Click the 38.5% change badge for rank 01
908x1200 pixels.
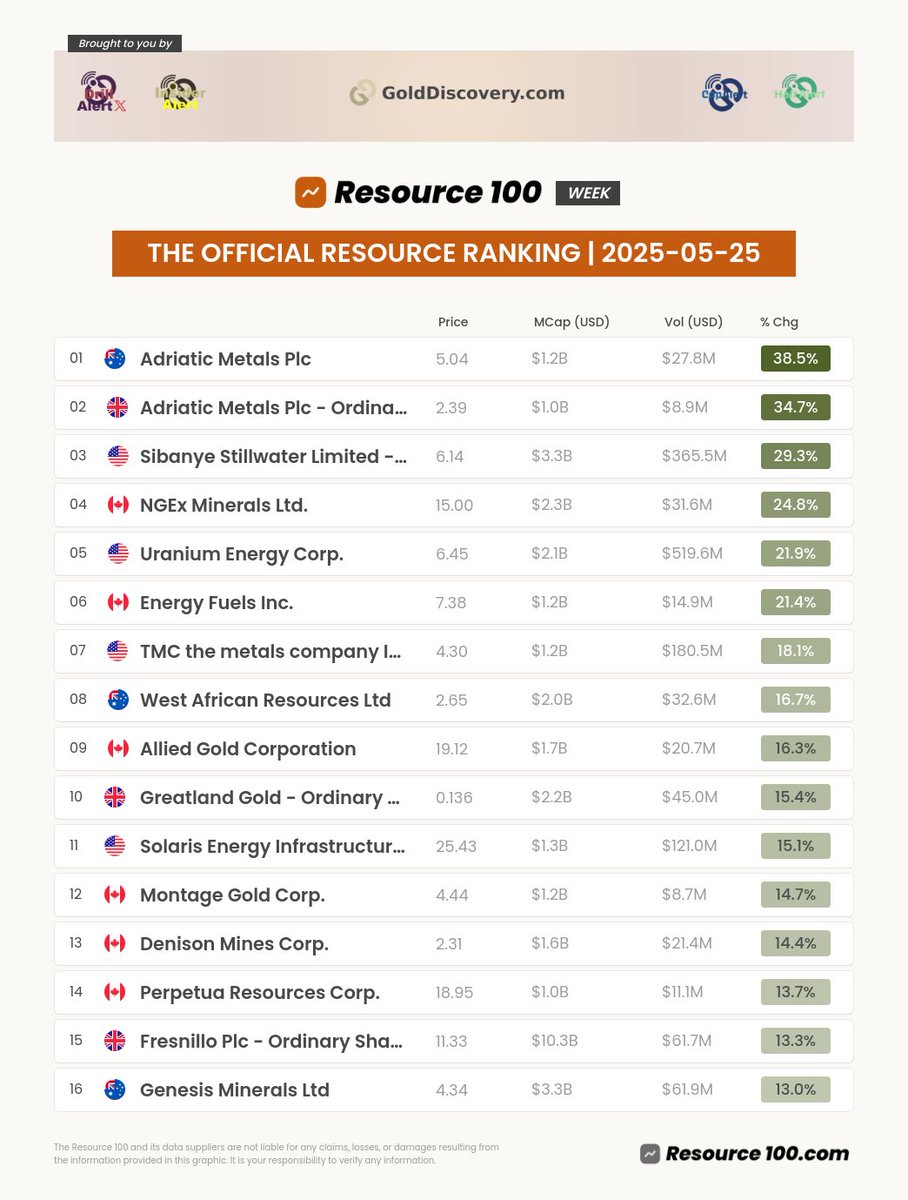pos(796,358)
